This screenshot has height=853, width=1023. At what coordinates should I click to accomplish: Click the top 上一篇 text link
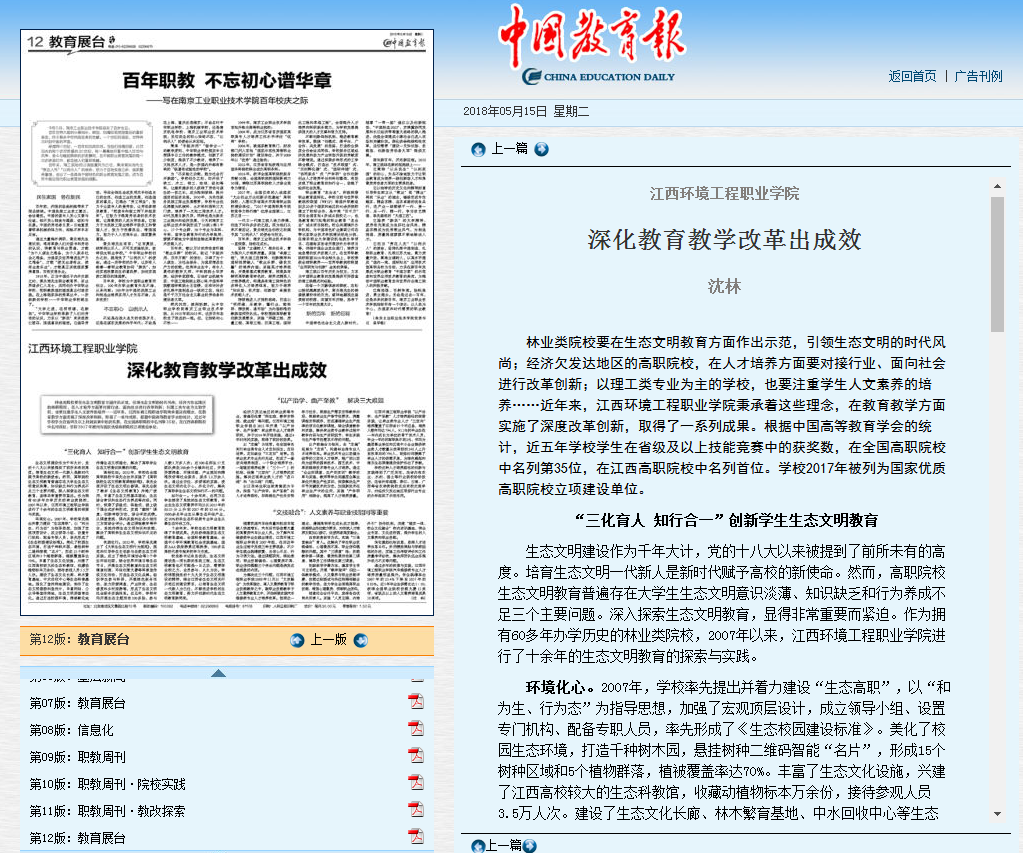click(510, 149)
